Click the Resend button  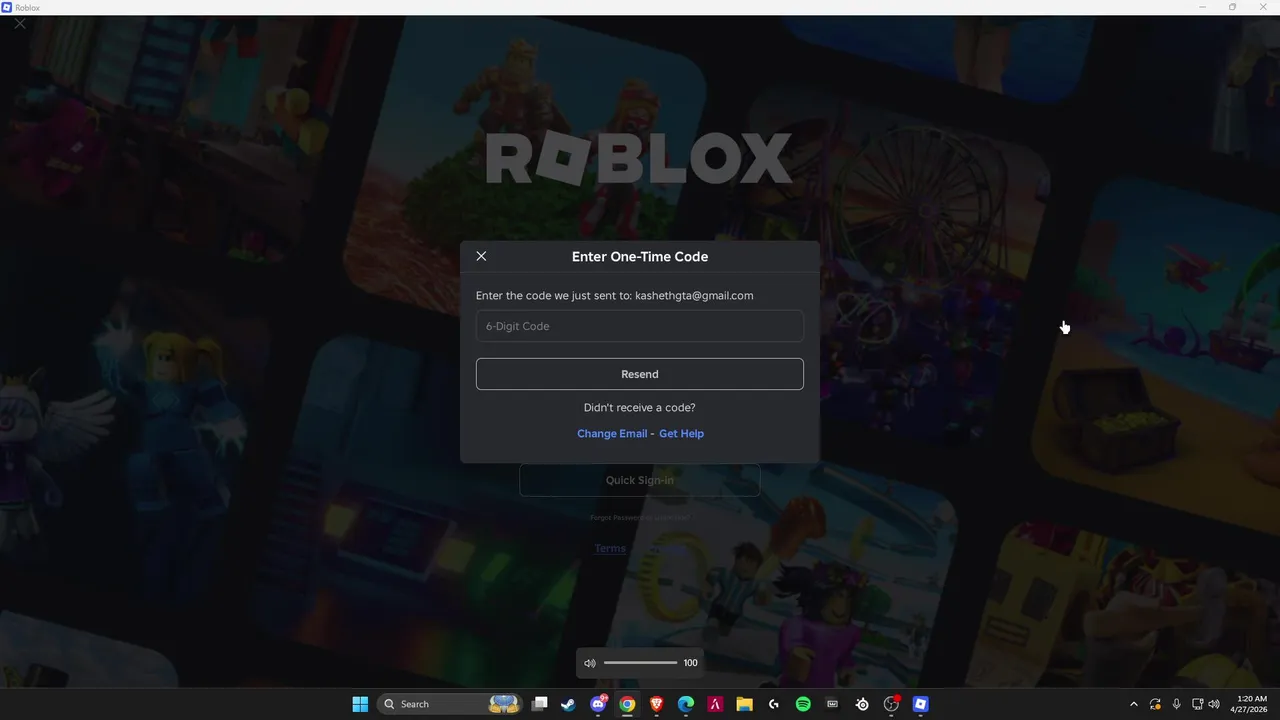tap(640, 374)
